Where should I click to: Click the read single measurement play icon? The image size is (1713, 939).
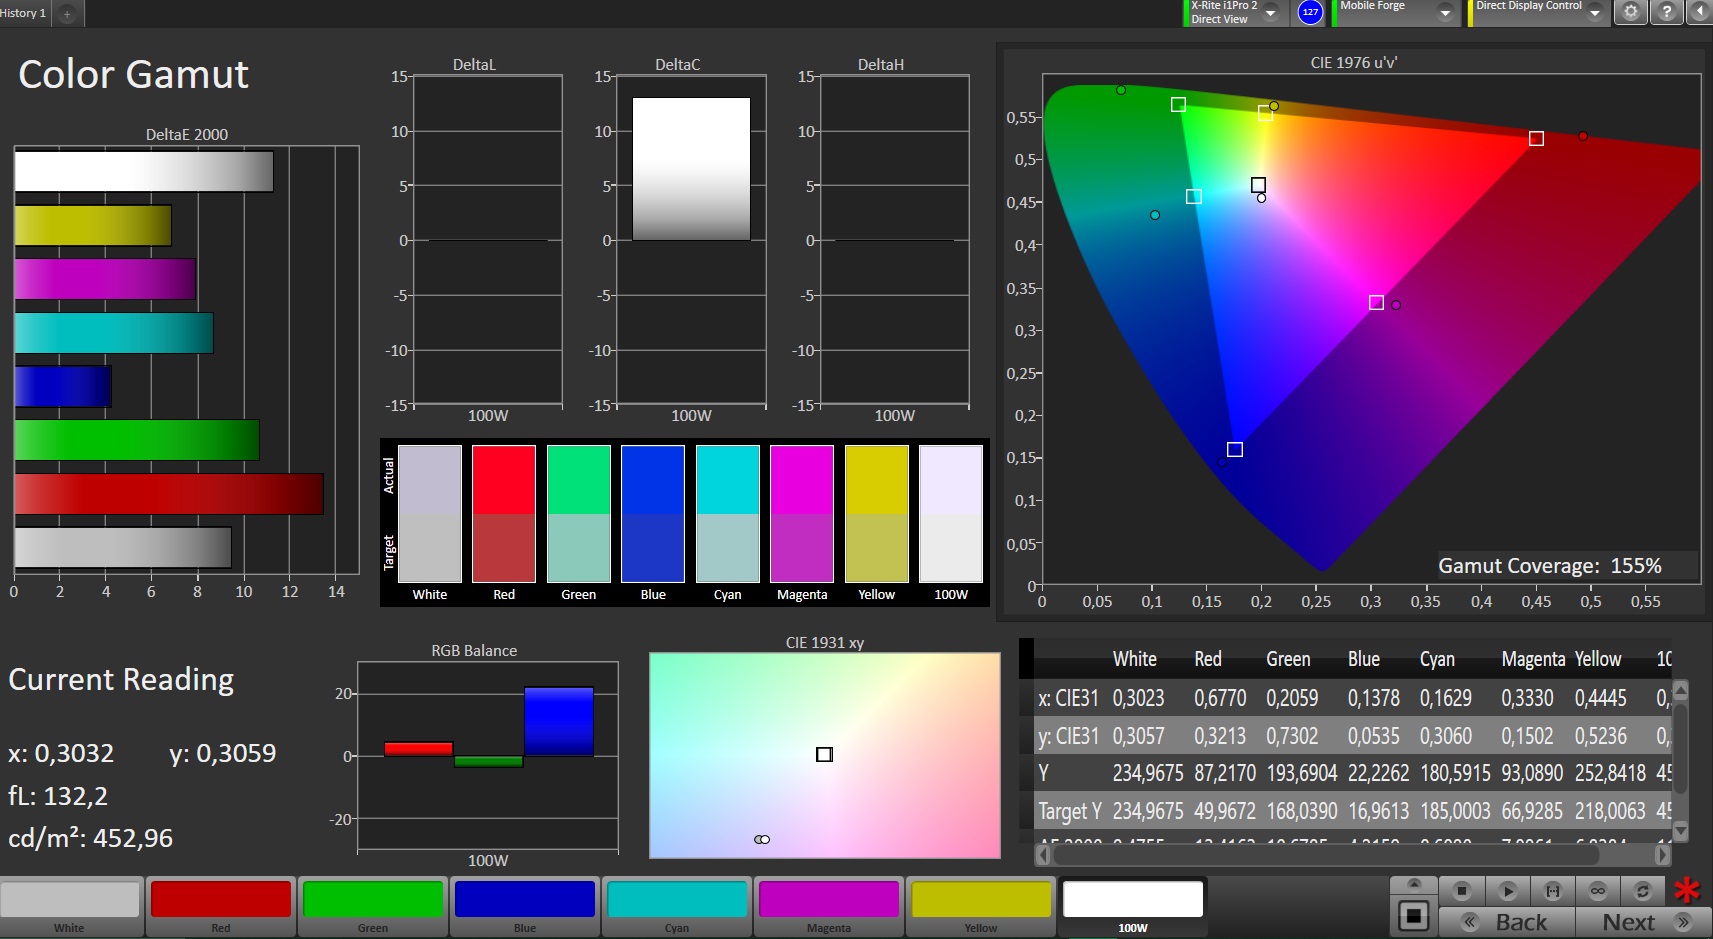(x=1508, y=890)
